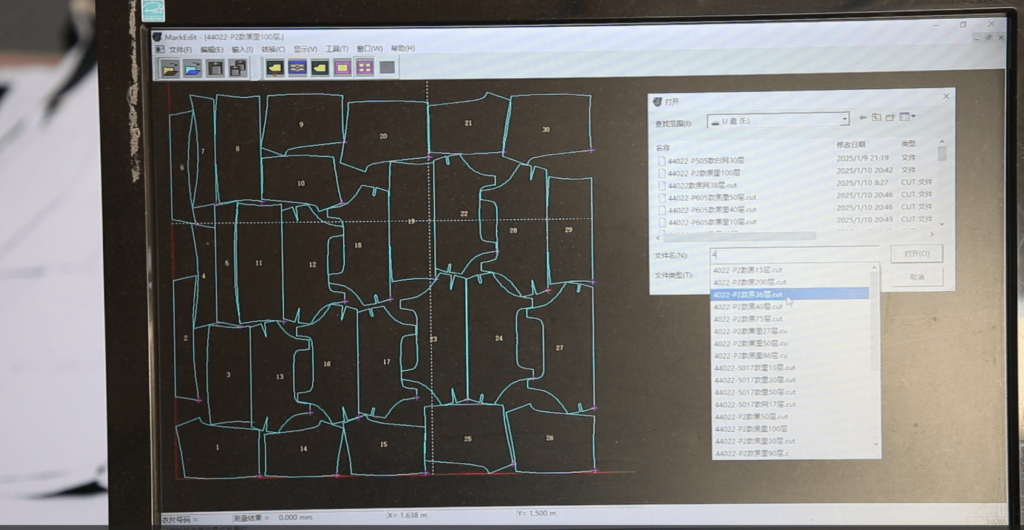Go back using the dialog's left arrow
Screen dimensions: 1024x530
[861, 118]
